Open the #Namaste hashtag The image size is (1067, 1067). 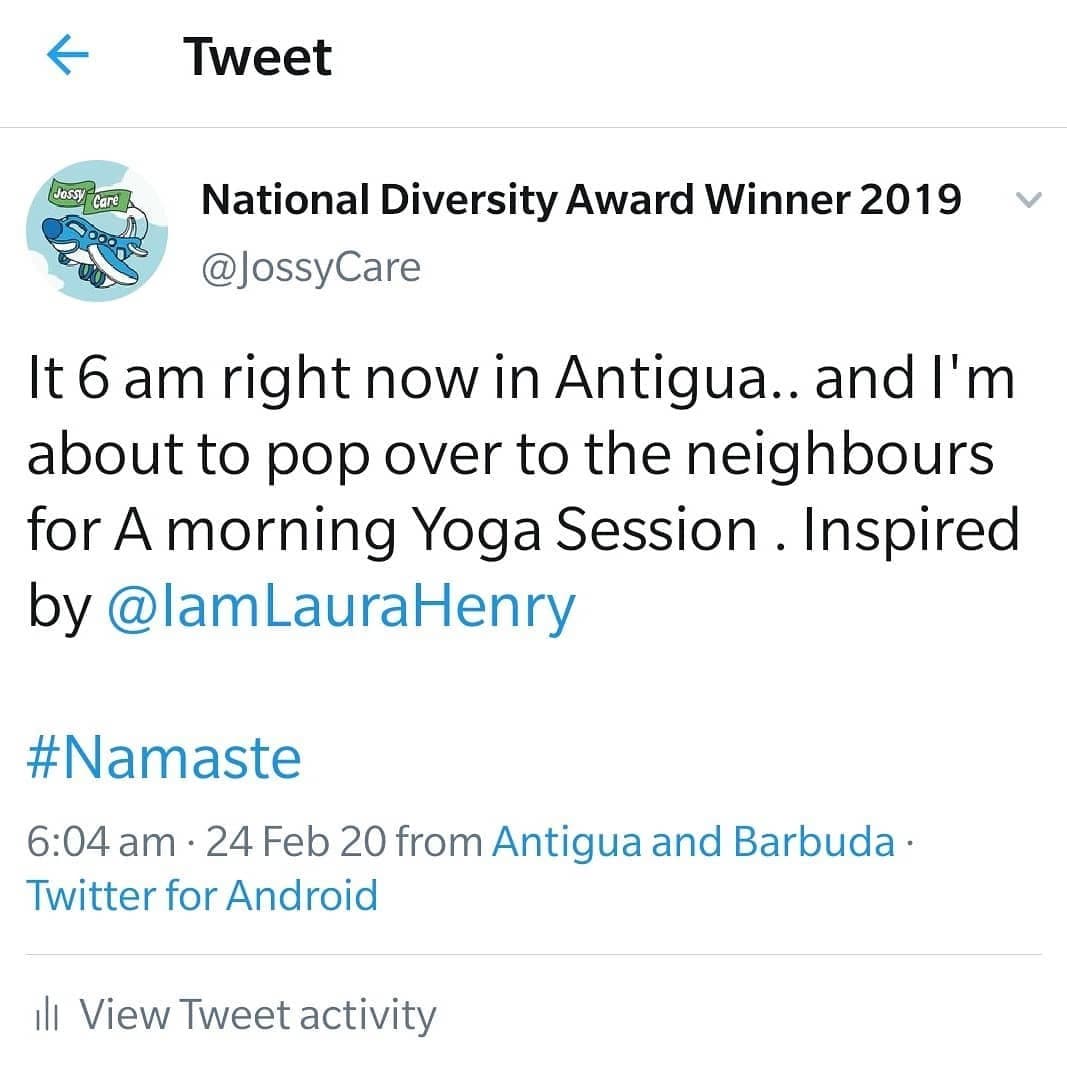(x=164, y=757)
